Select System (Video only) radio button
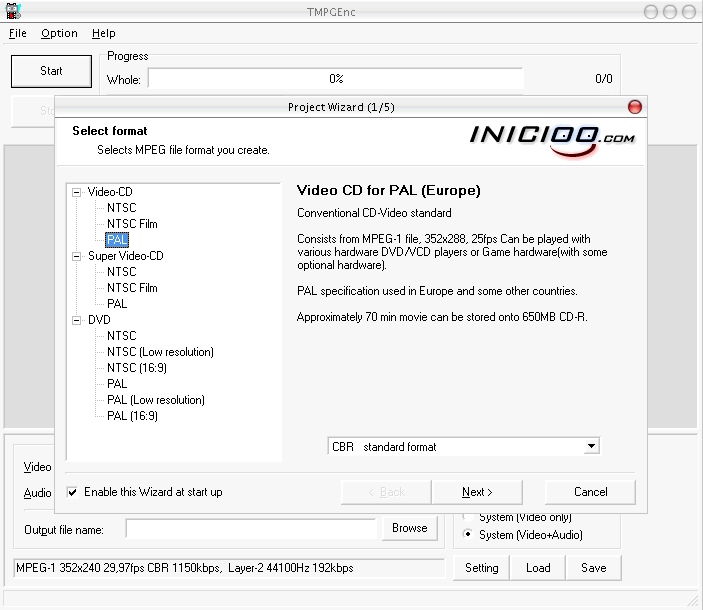 468,517
